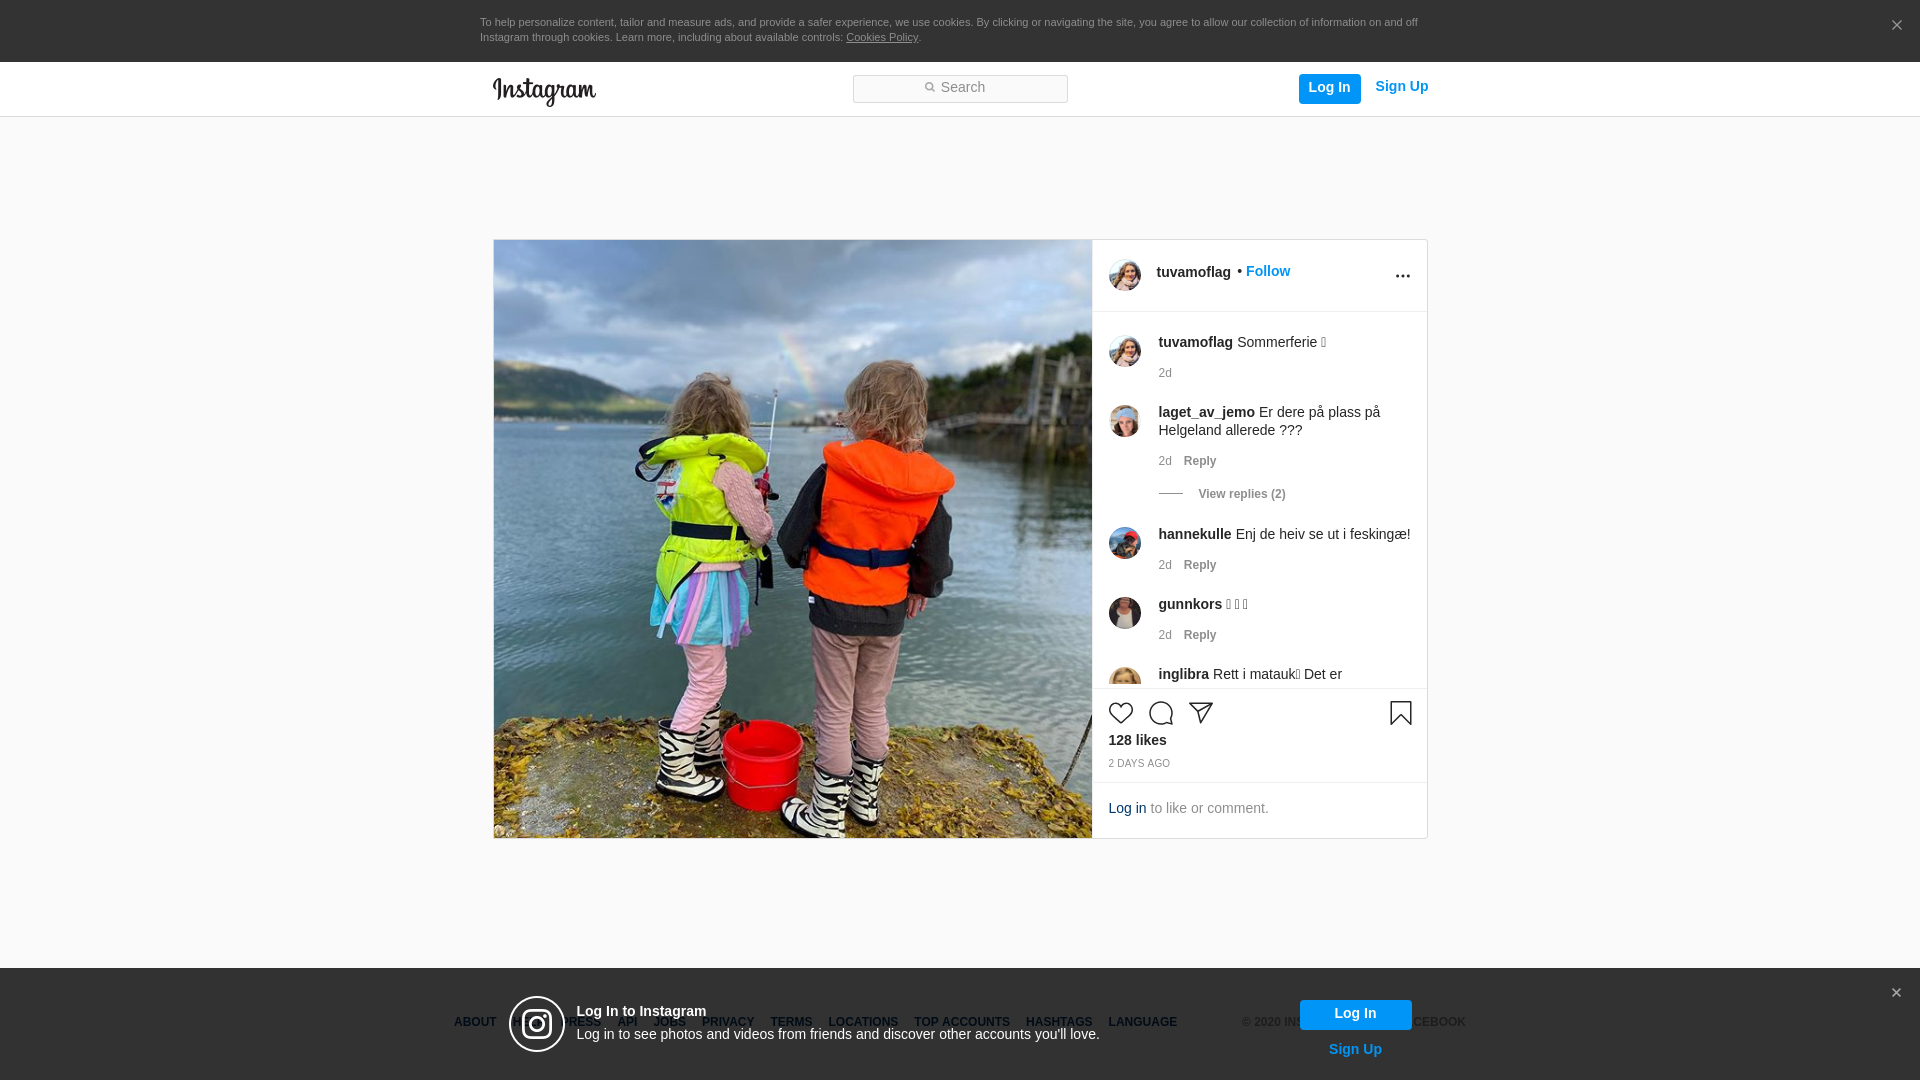The height and width of the screenshot is (1080, 1920).
Task: Click 2d timestamp on gunnkors comment
Action: pos(1165,635)
